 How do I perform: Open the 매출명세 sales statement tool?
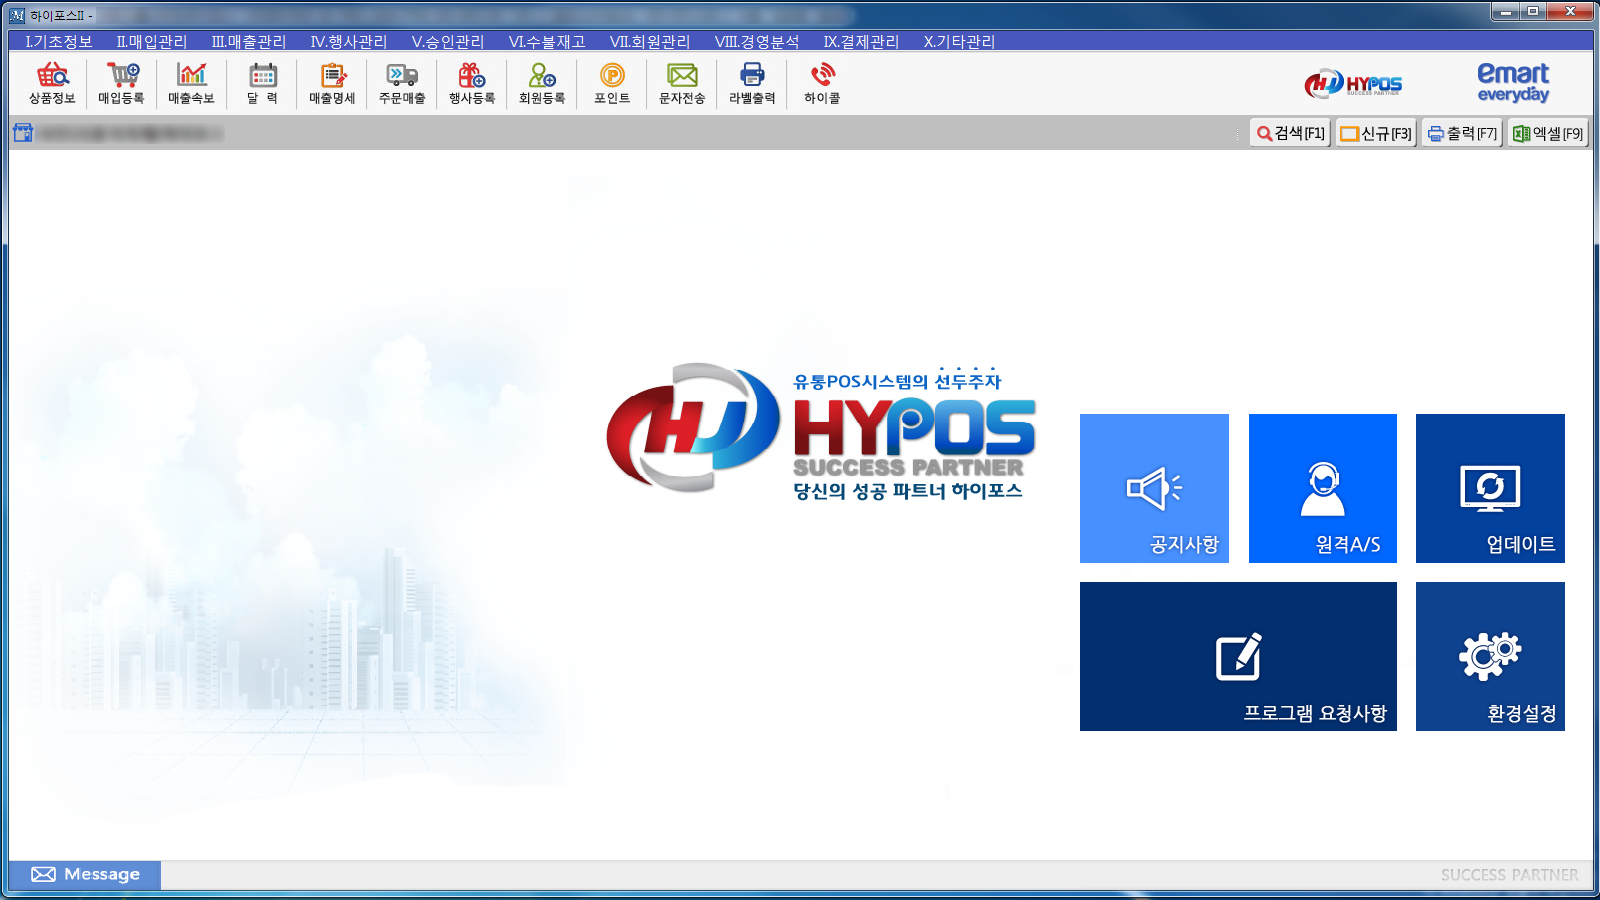coord(332,84)
